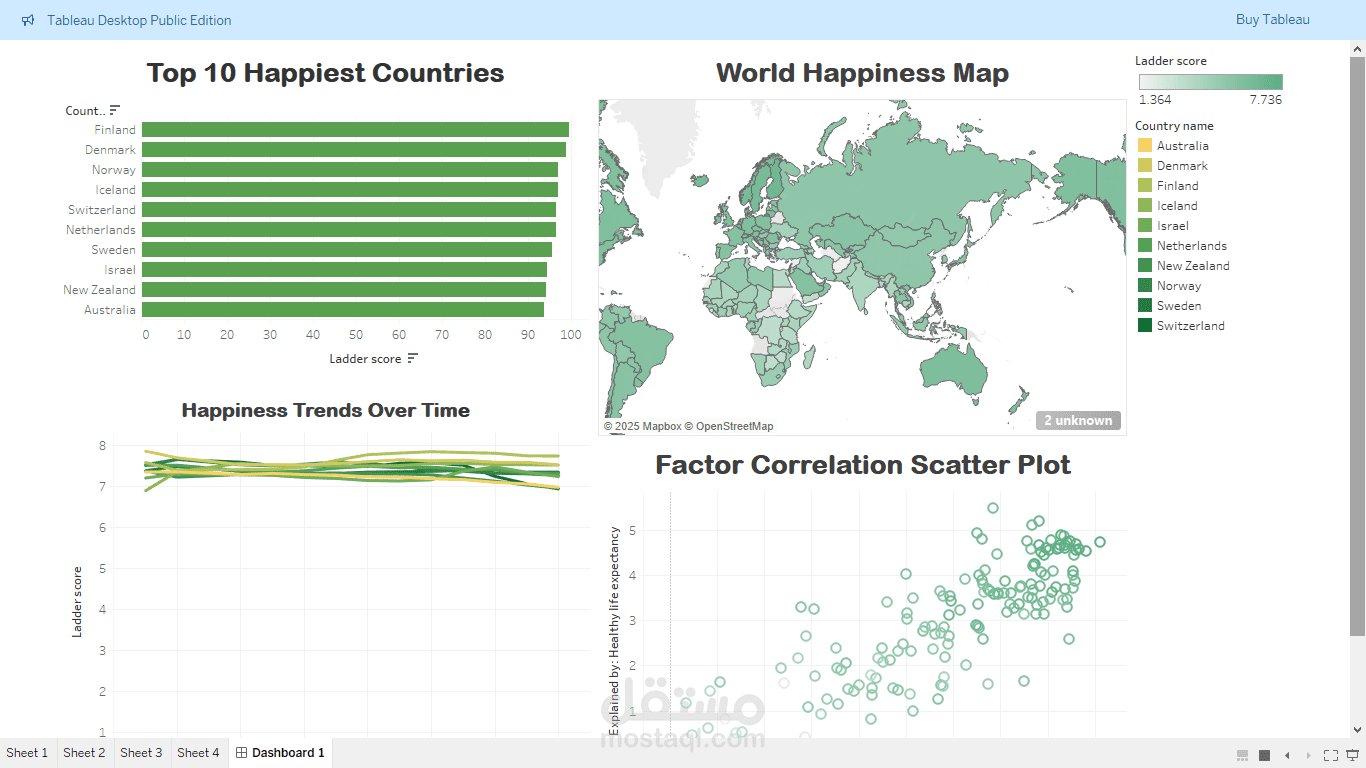Screen dimensions: 1366x768
Task: Select the New Zealand bar in chart
Action: click(x=344, y=289)
